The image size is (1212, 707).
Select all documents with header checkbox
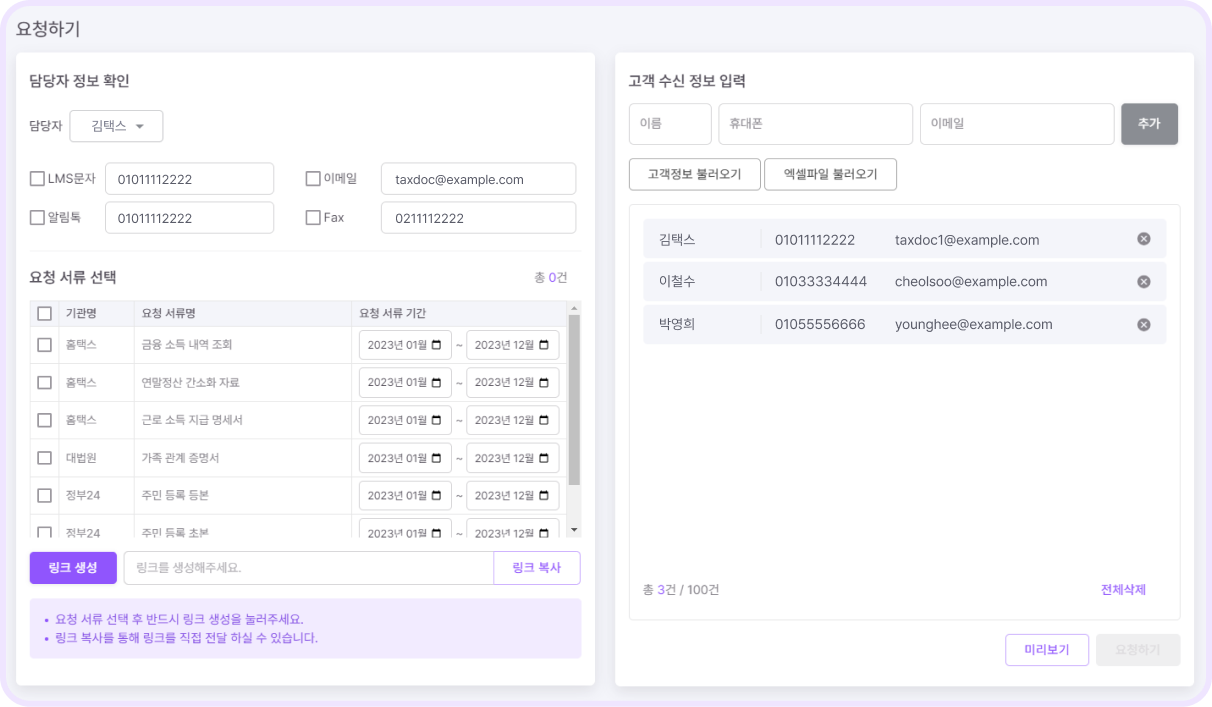point(44,314)
